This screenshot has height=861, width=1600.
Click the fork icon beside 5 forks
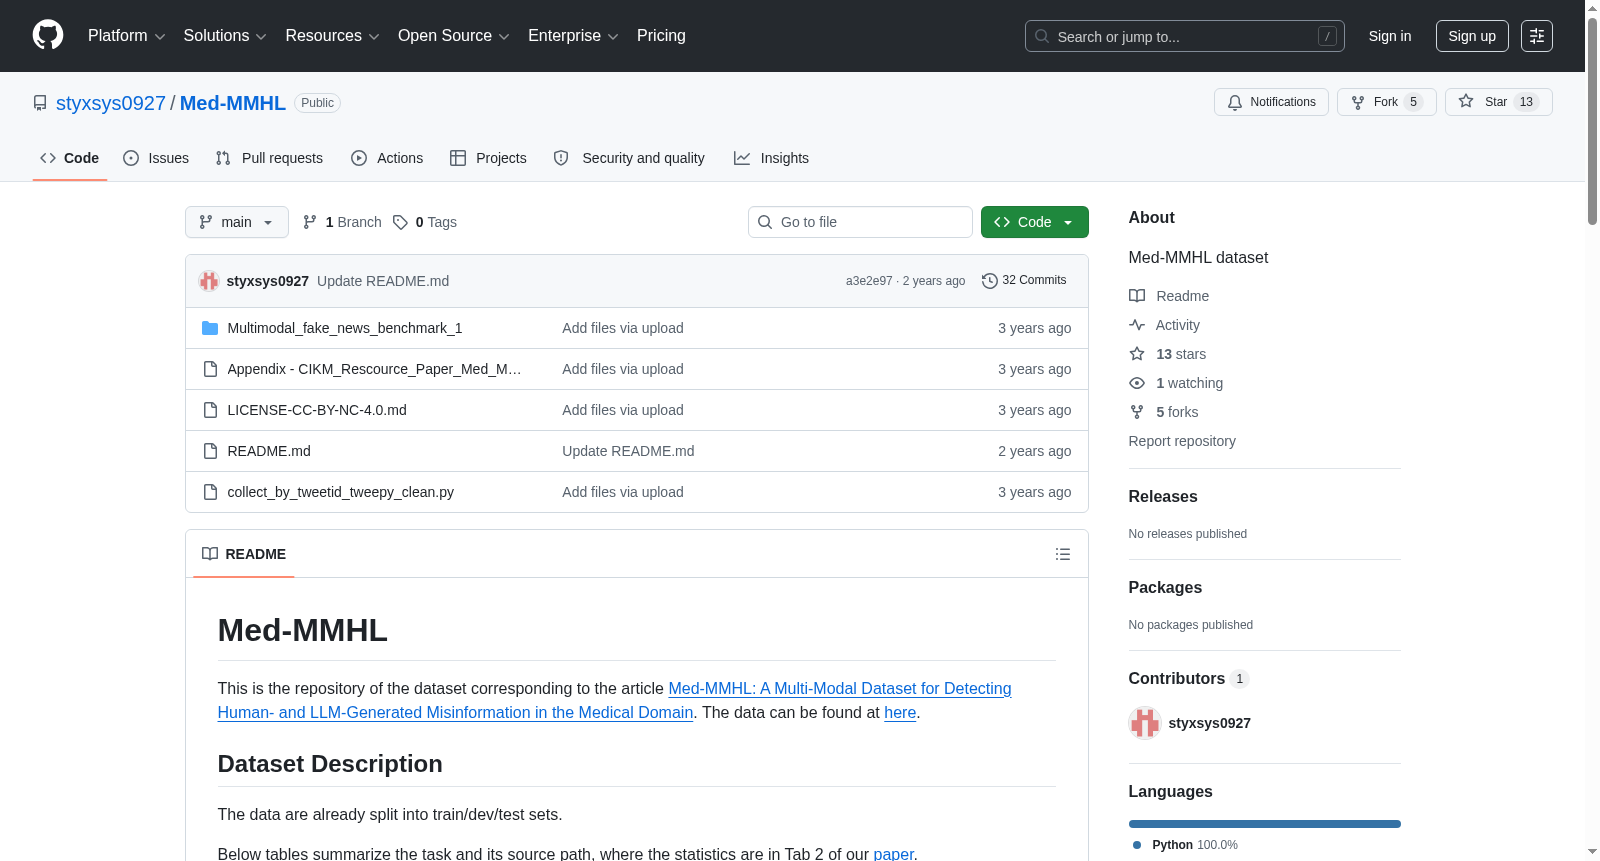point(1137,412)
